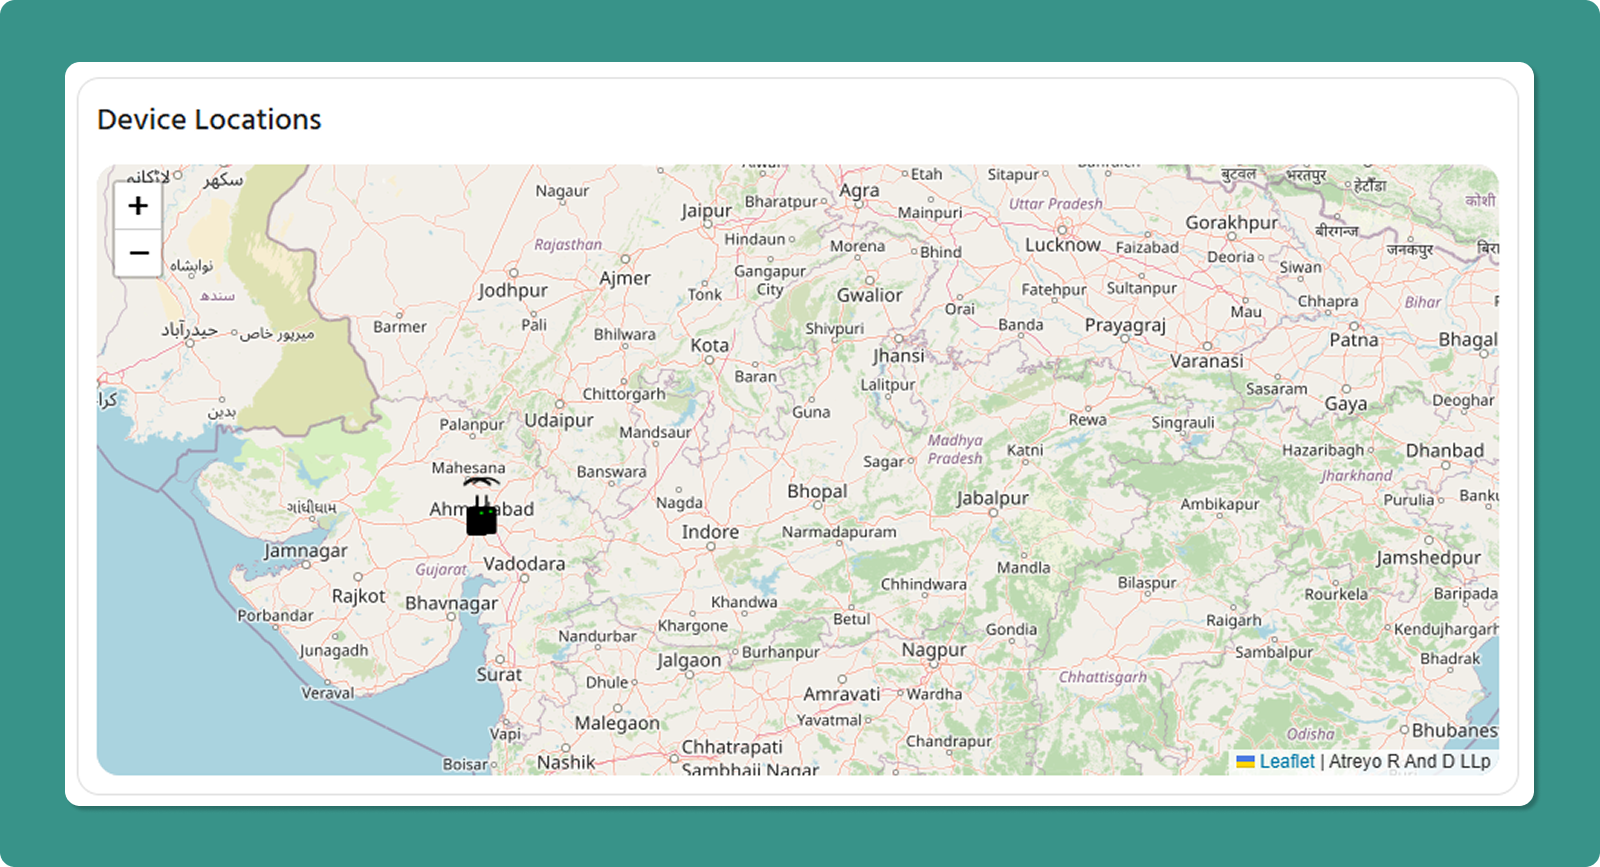Select Rajkot on the map

[x=358, y=596]
